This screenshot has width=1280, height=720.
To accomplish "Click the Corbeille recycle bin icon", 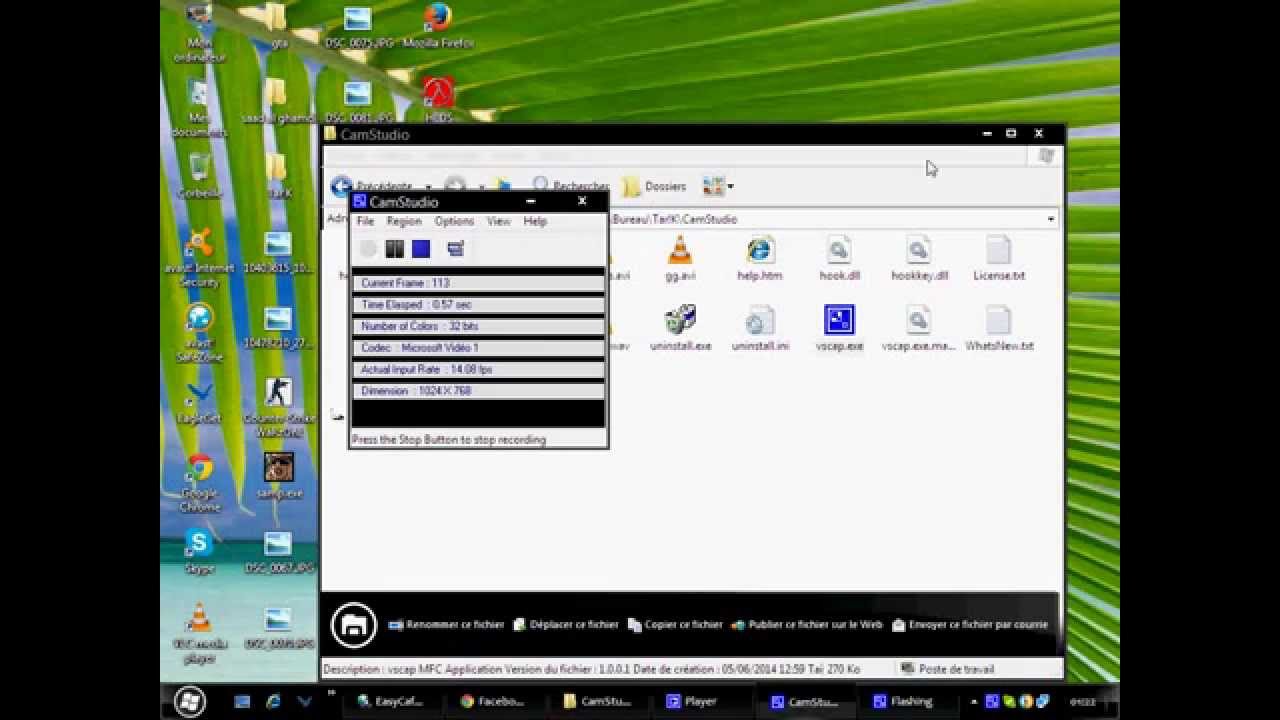I will [199, 177].
